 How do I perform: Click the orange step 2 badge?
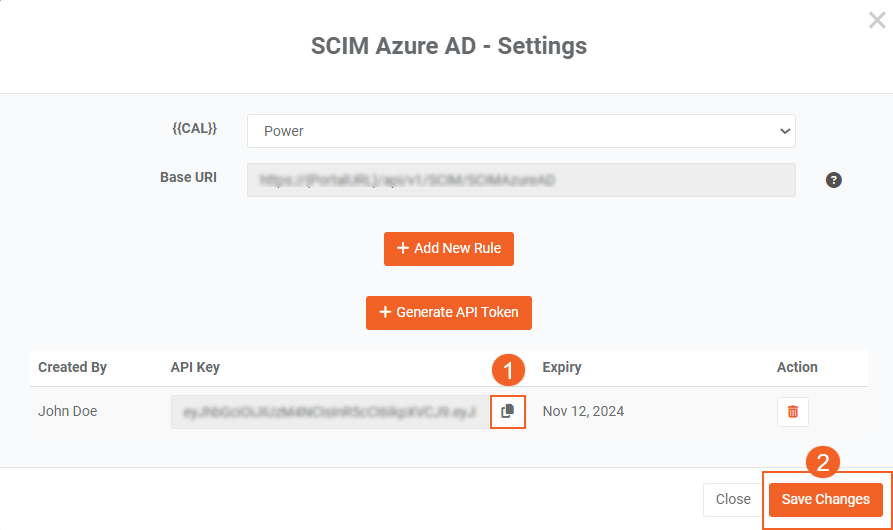tap(823, 463)
